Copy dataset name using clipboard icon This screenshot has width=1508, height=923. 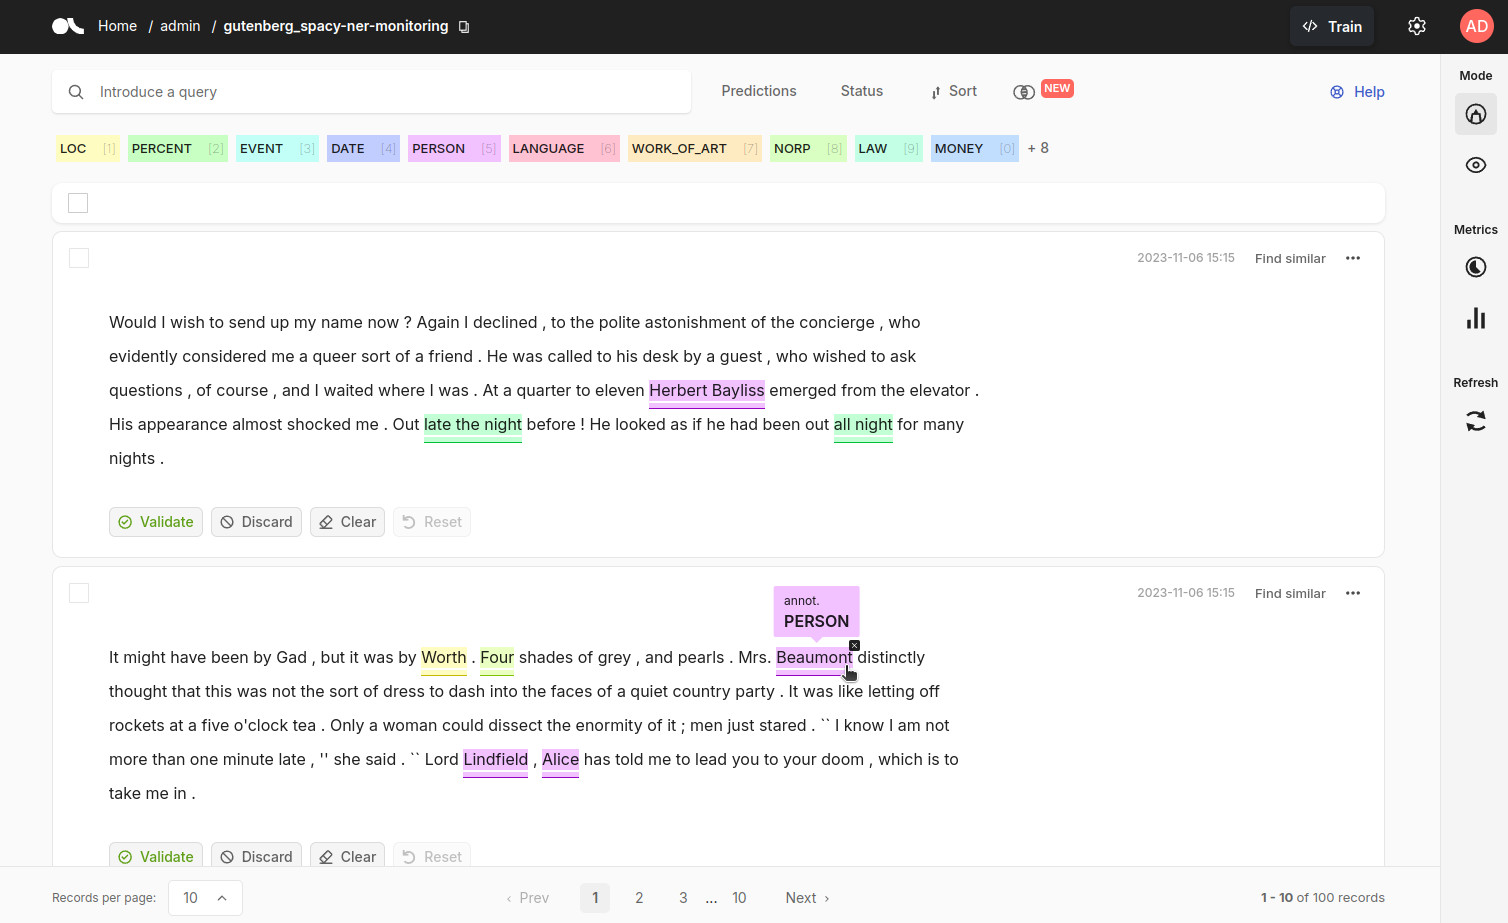[x=464, y=27]
